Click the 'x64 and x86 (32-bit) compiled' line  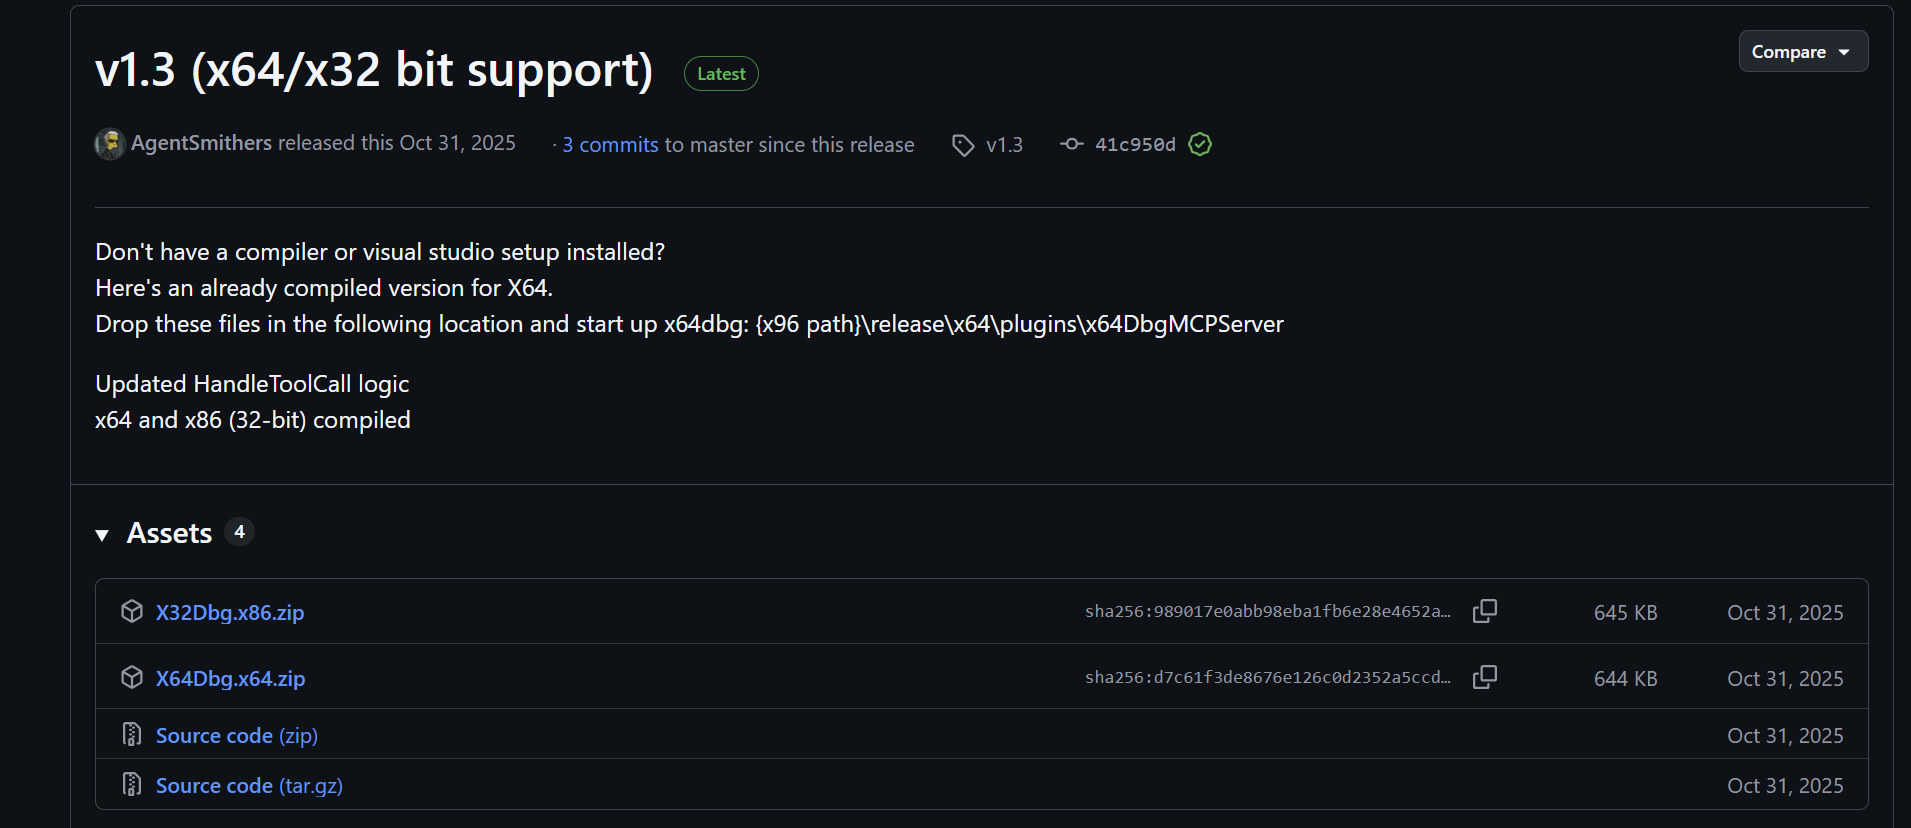coord(253,420)
